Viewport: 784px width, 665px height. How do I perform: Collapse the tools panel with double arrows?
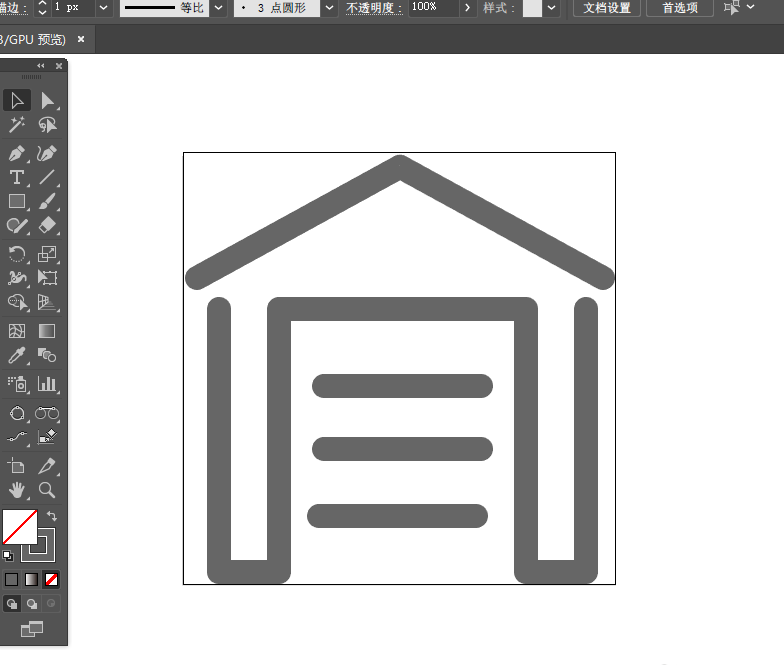[40, 66]
